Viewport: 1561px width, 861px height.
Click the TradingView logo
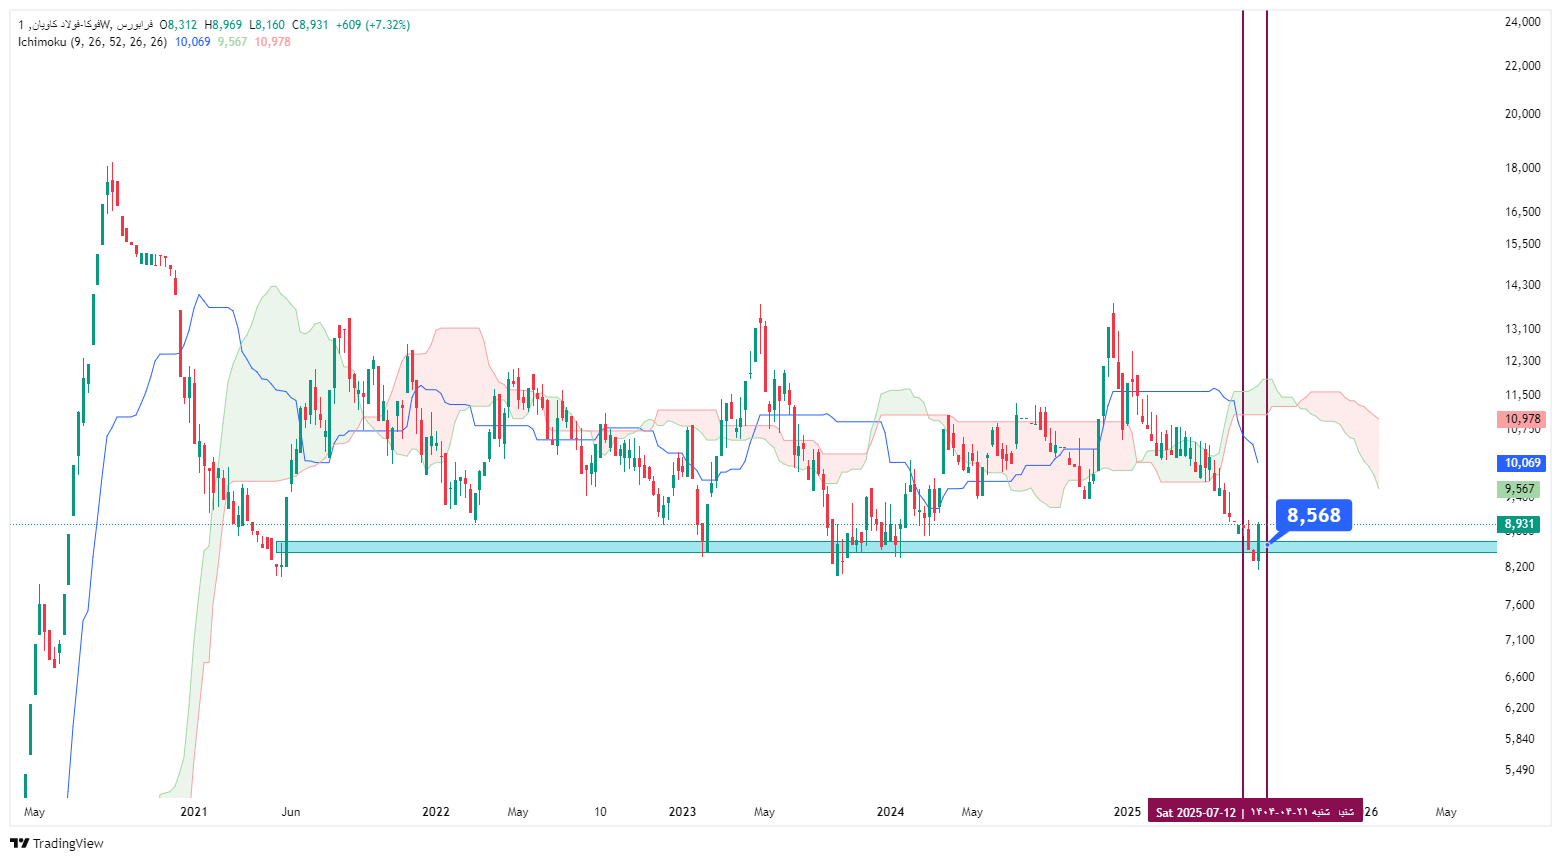tap(57, 843)
